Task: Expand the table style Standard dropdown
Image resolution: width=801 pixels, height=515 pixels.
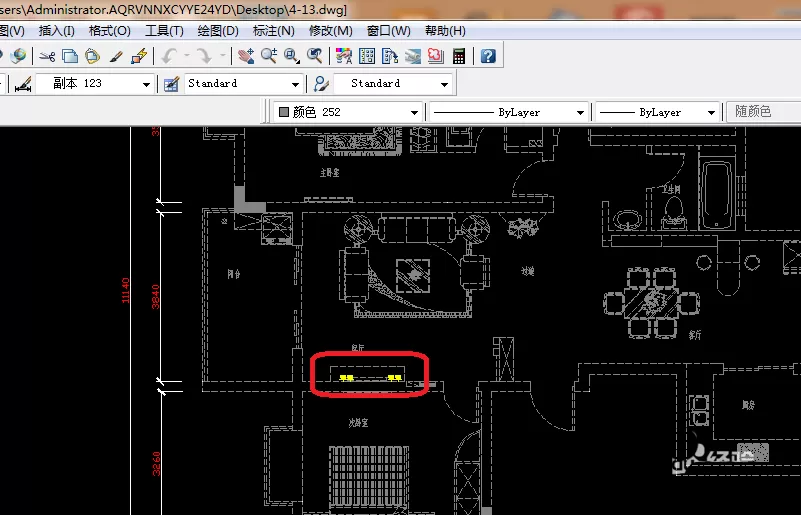Action: point(295,84)
